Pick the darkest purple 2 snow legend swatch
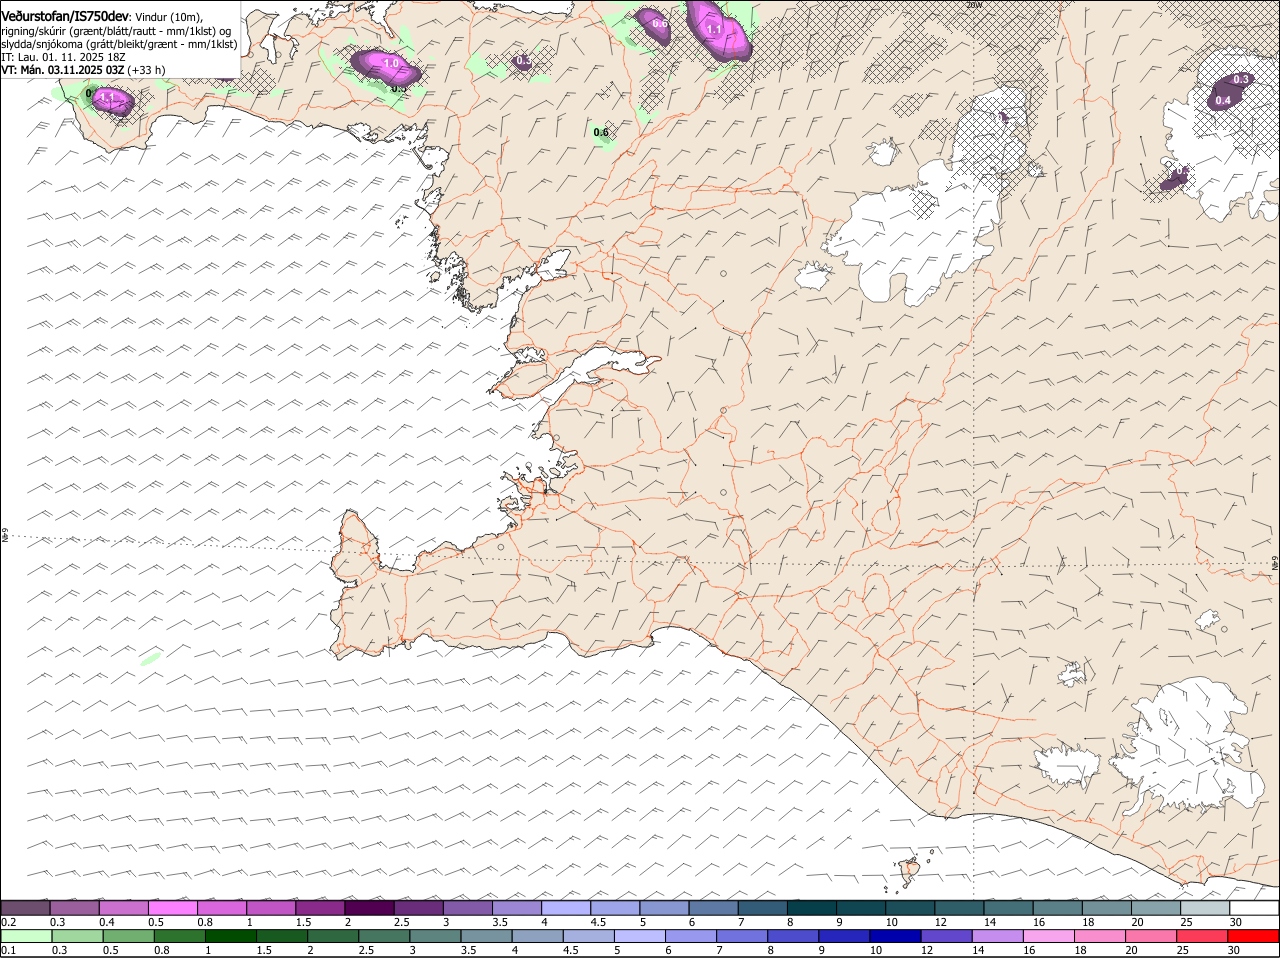The height and width of the screenshot is (958, 1280). (370, 908)
